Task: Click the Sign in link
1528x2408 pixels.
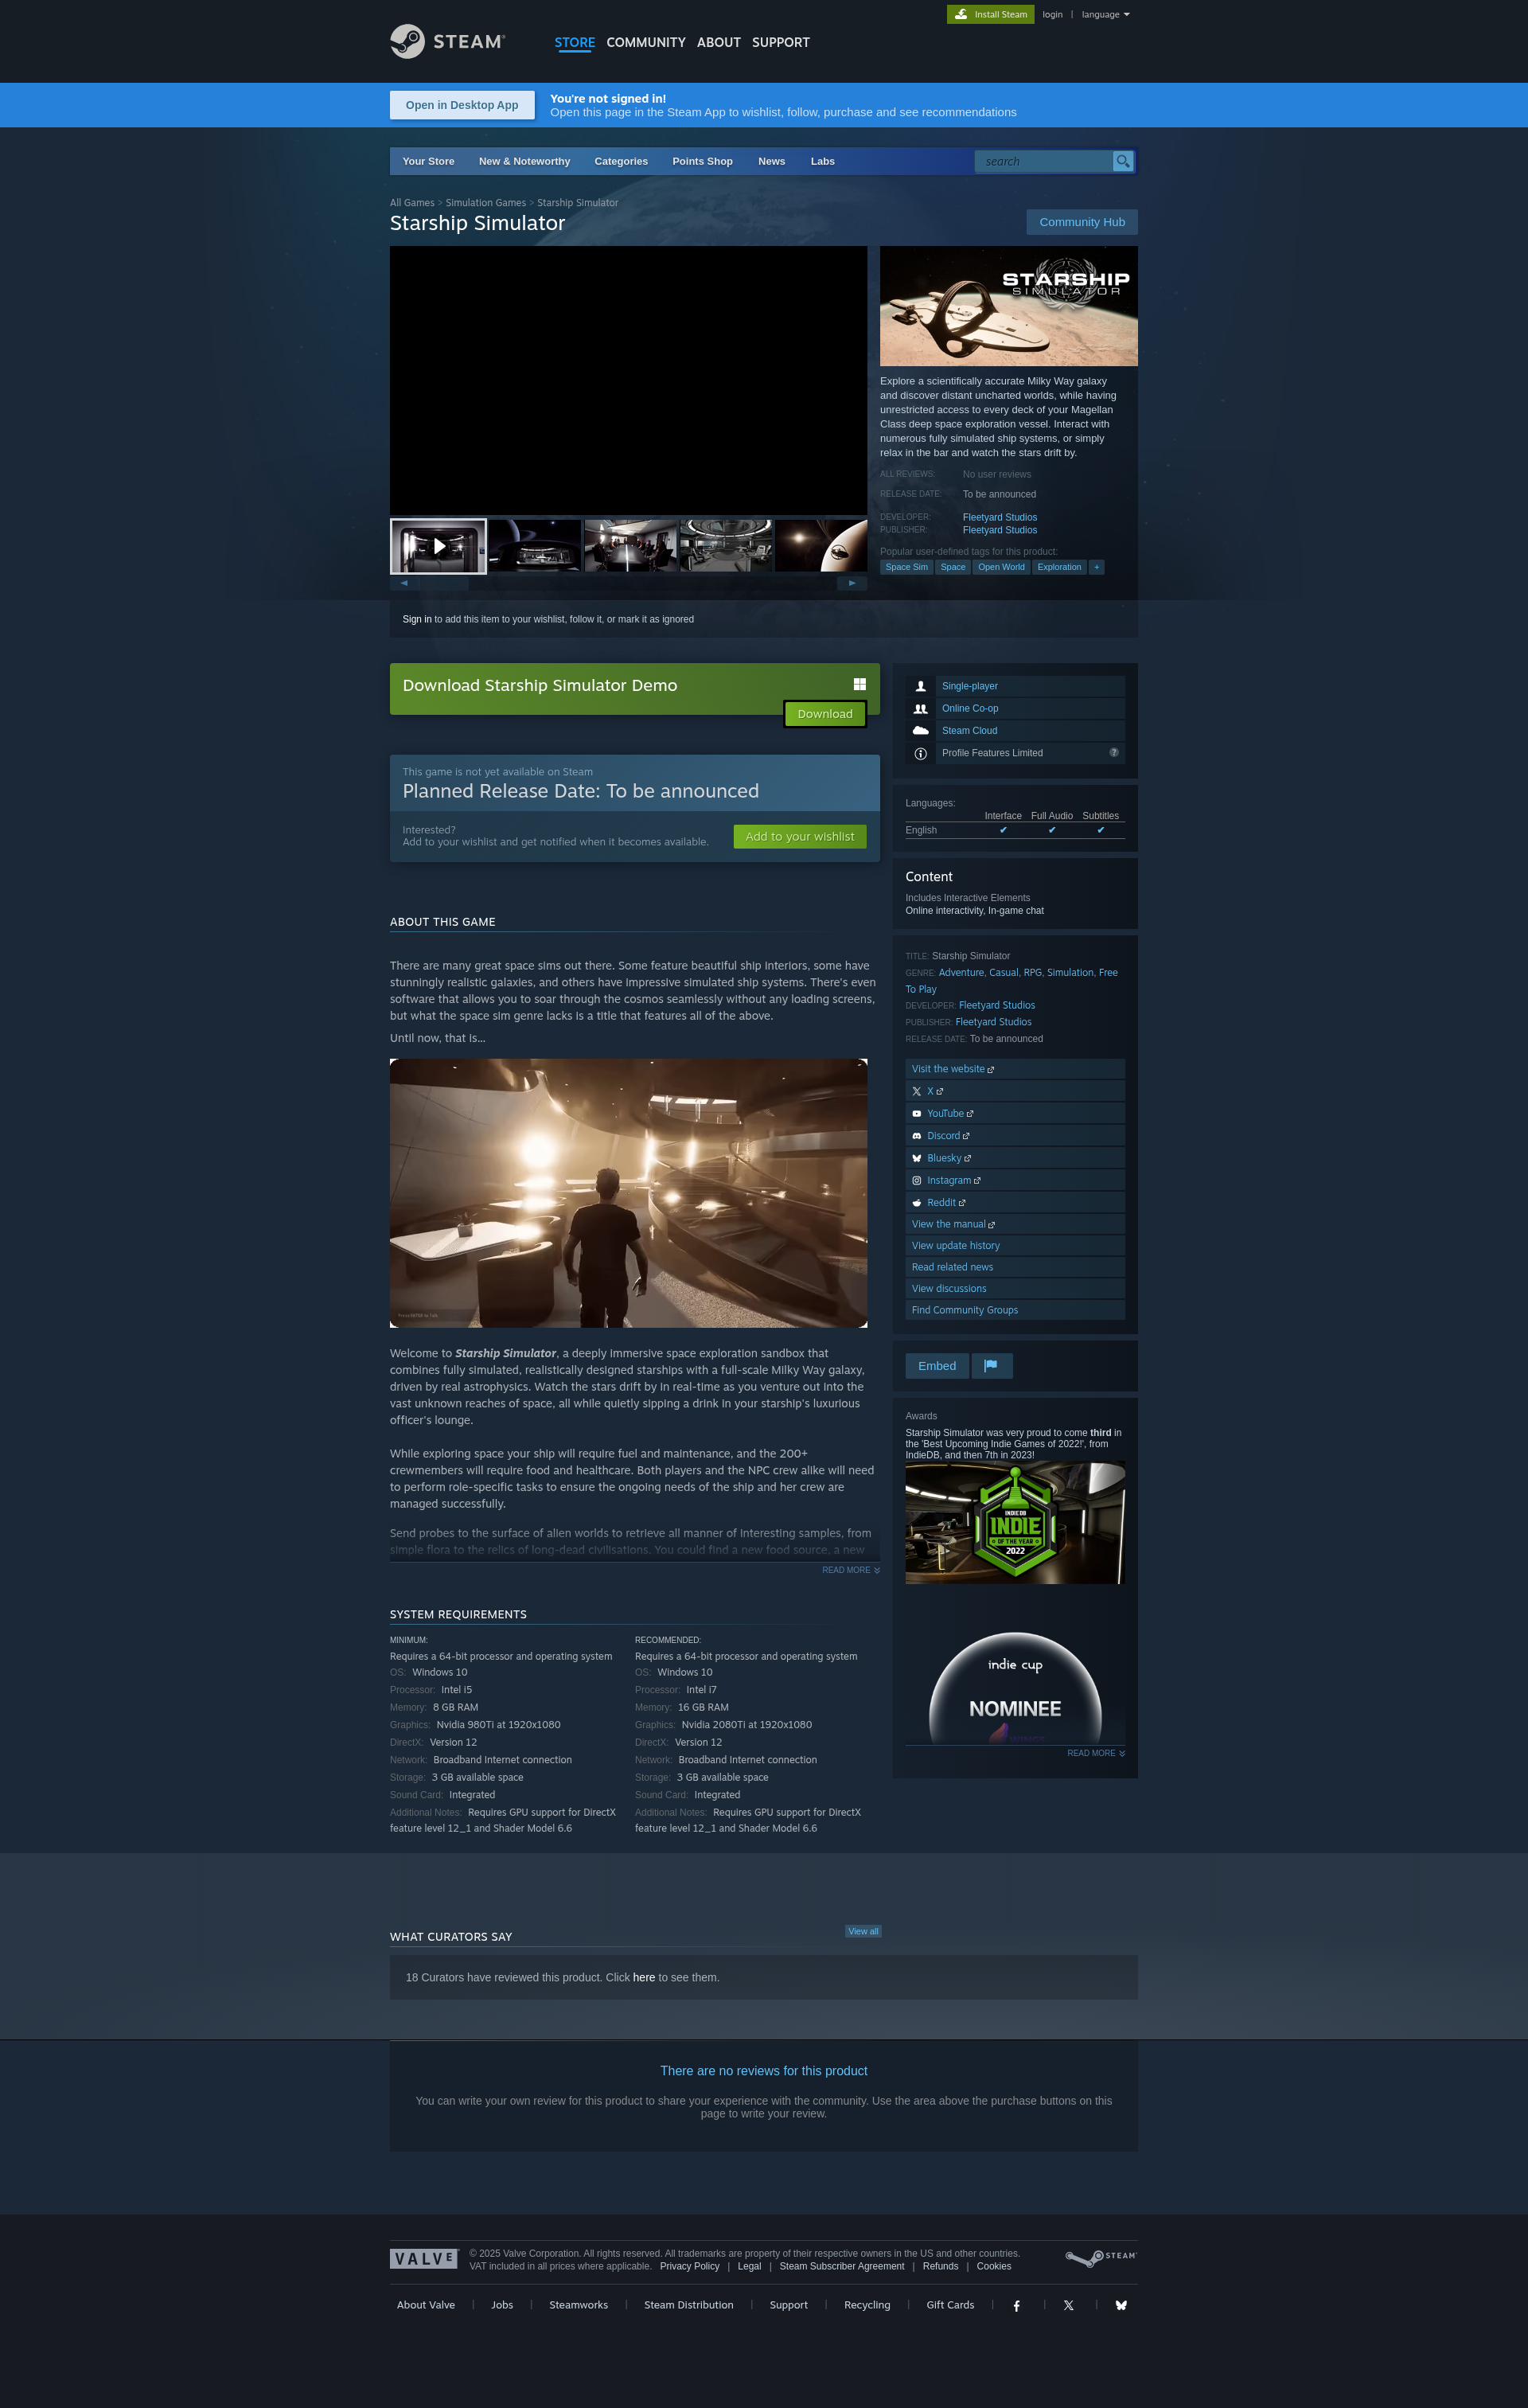Action: (417, 619)
